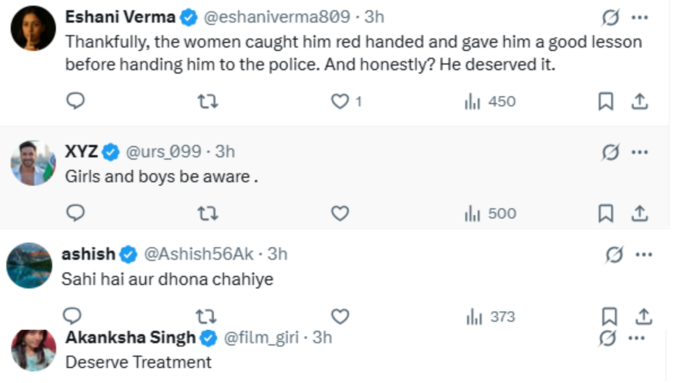Open @eshaniverma809 profile handle
Viewport: 680px width, 383px height.
[277, 17]
